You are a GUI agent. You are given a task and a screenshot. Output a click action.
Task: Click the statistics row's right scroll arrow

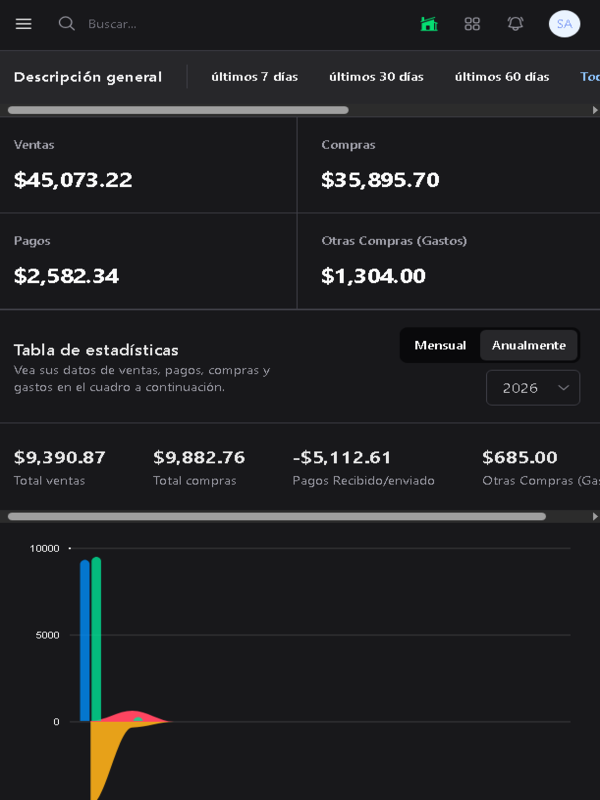pyautogui.click(x=595, y=517)
